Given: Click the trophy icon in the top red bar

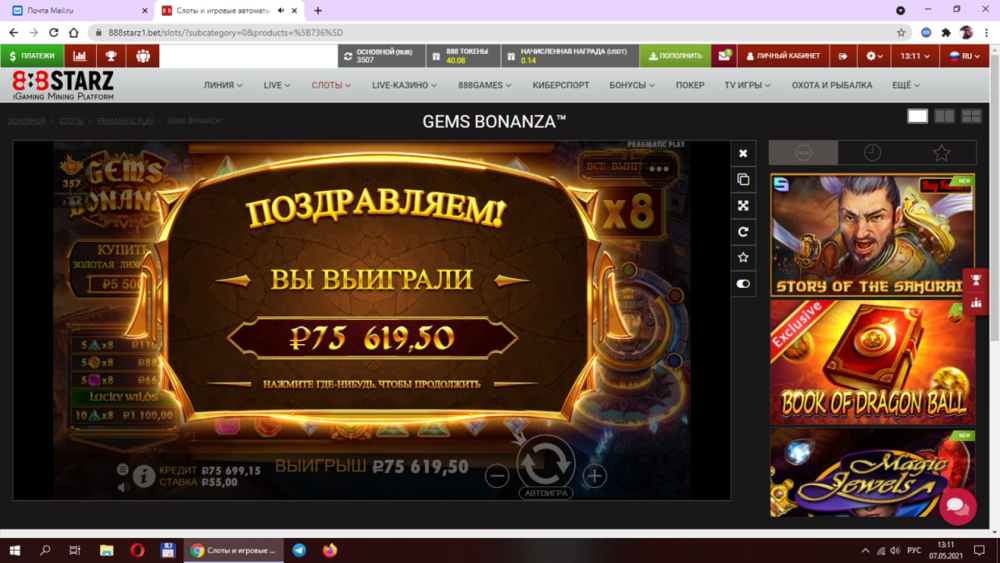Looking at the screenshot, I should 111,56.
